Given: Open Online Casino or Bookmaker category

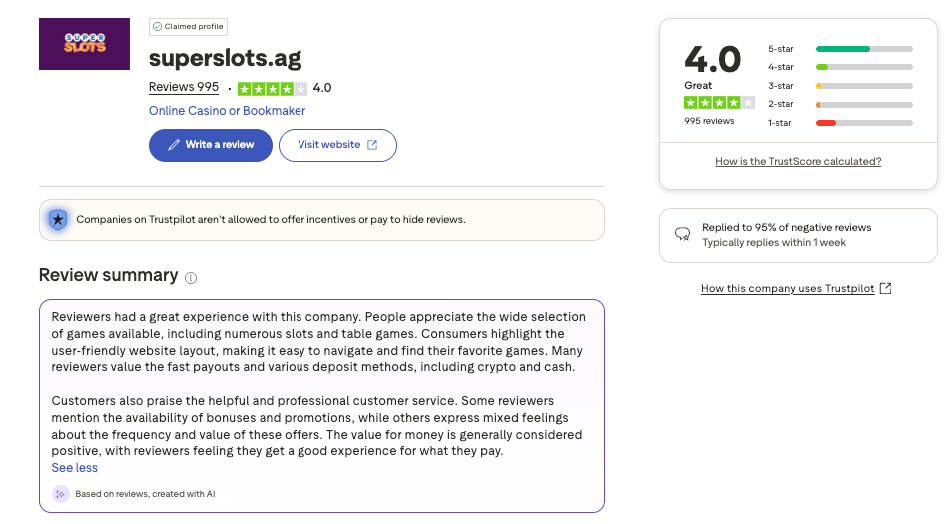Looking at the screenshot, I should (x=227, y=111).
